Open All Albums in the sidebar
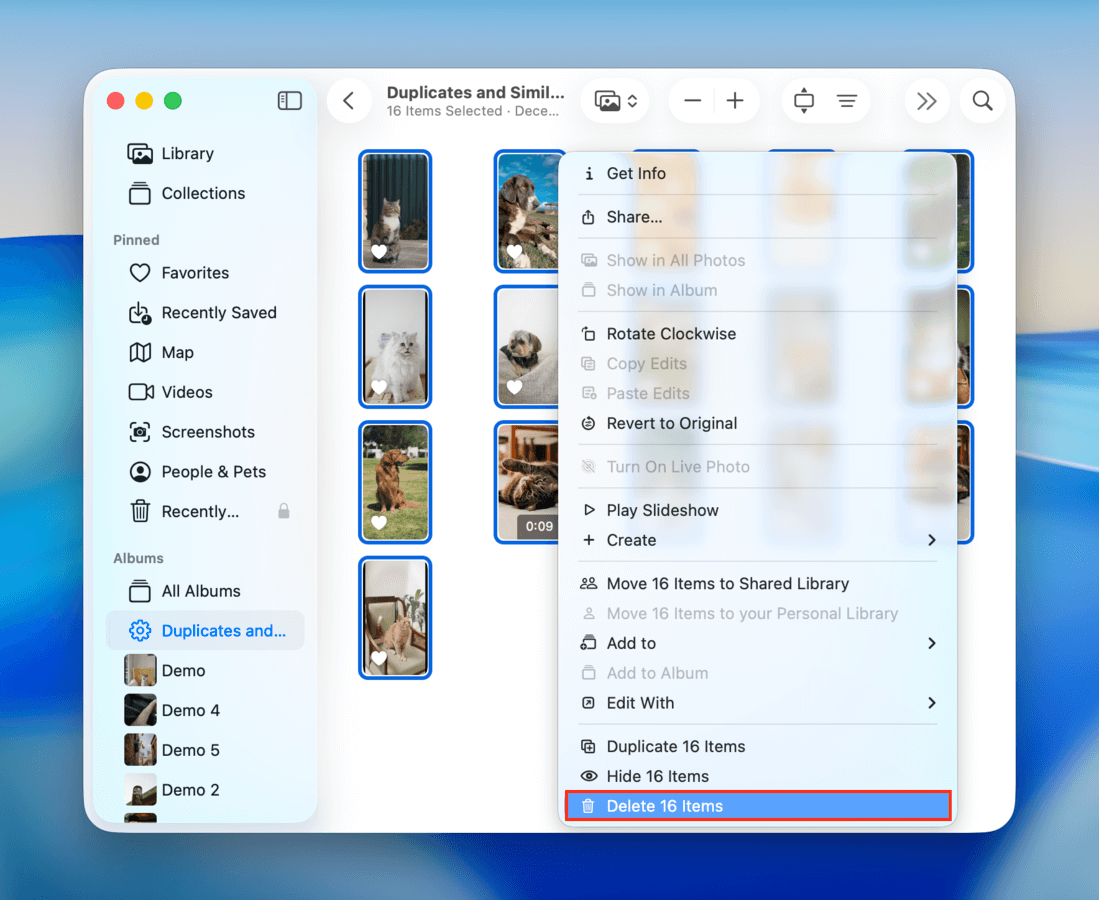 pyautogui.click(x=201, y=591)
